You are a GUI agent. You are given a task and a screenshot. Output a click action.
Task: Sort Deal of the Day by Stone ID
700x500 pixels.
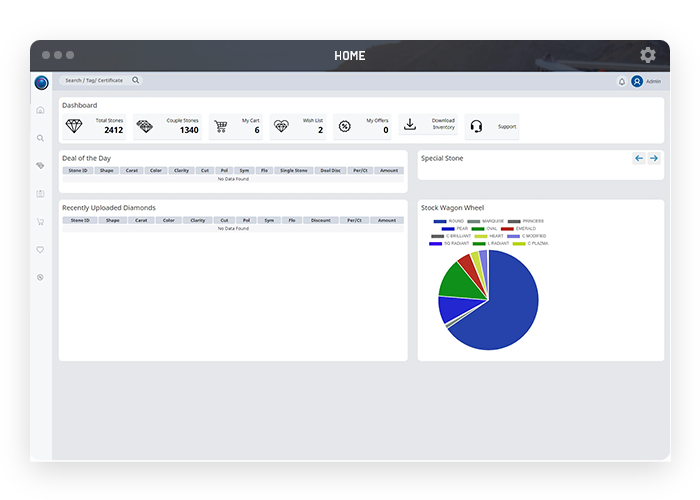[x=78, y=171]
